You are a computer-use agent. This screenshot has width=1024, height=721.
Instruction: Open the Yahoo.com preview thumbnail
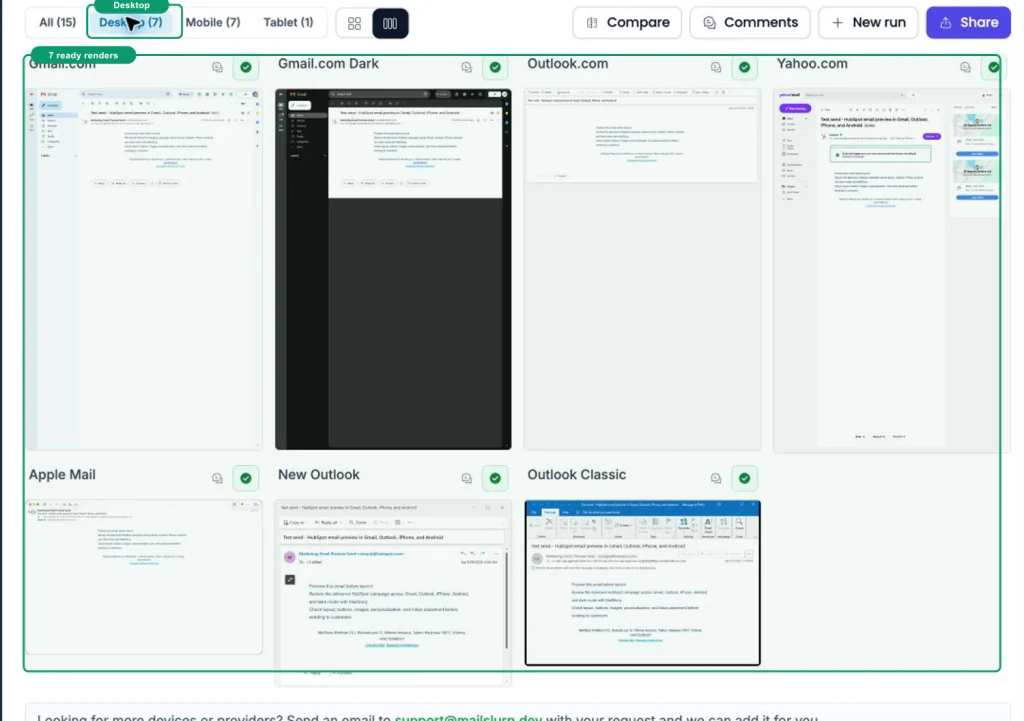891,269
